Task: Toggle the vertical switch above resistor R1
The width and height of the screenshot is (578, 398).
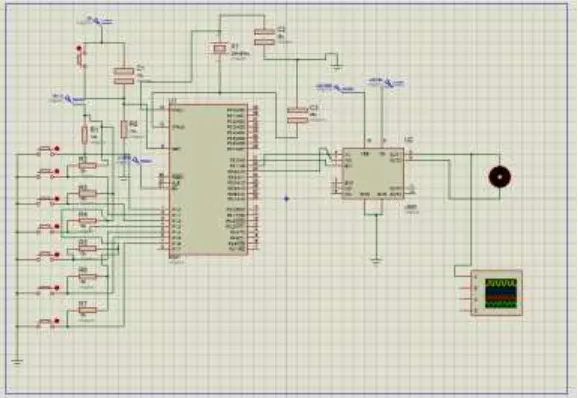Action: 80,57
